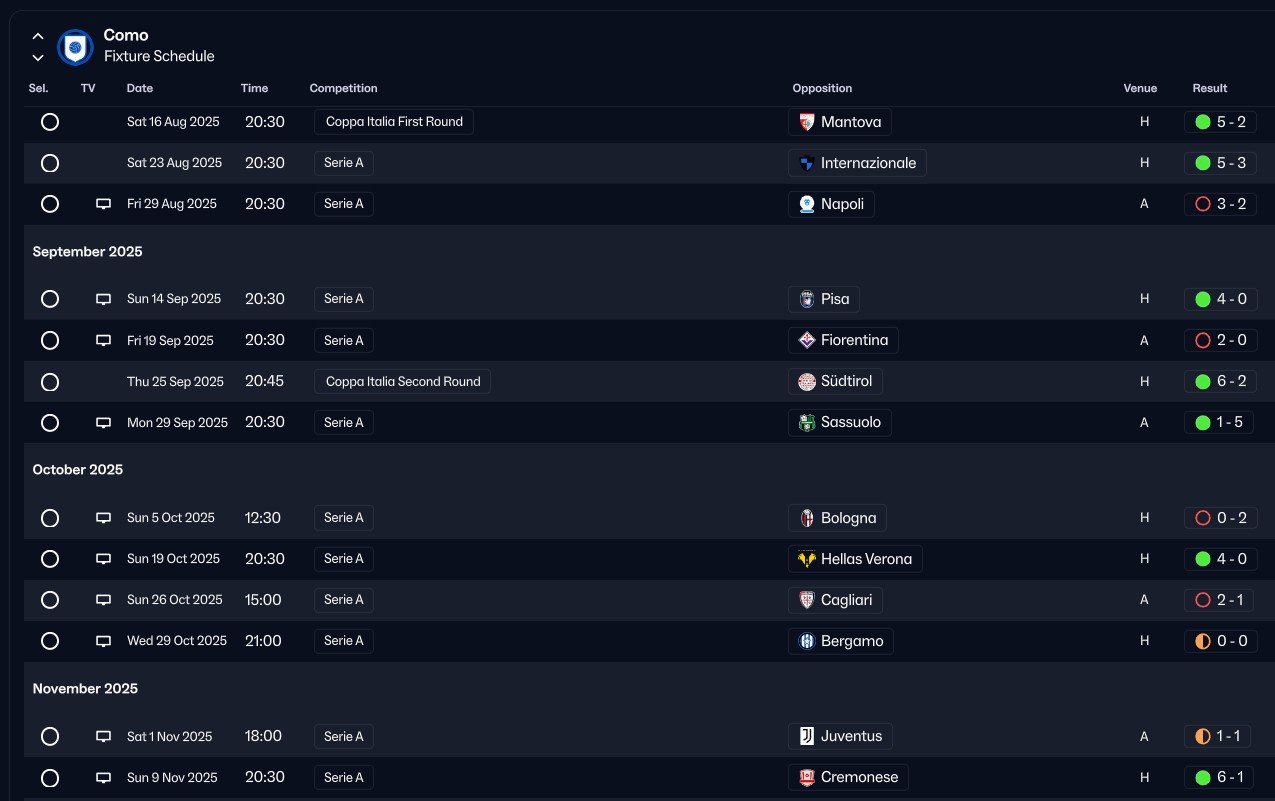
Task: Click the up chevron beside Como
Action: click(38, 37)
